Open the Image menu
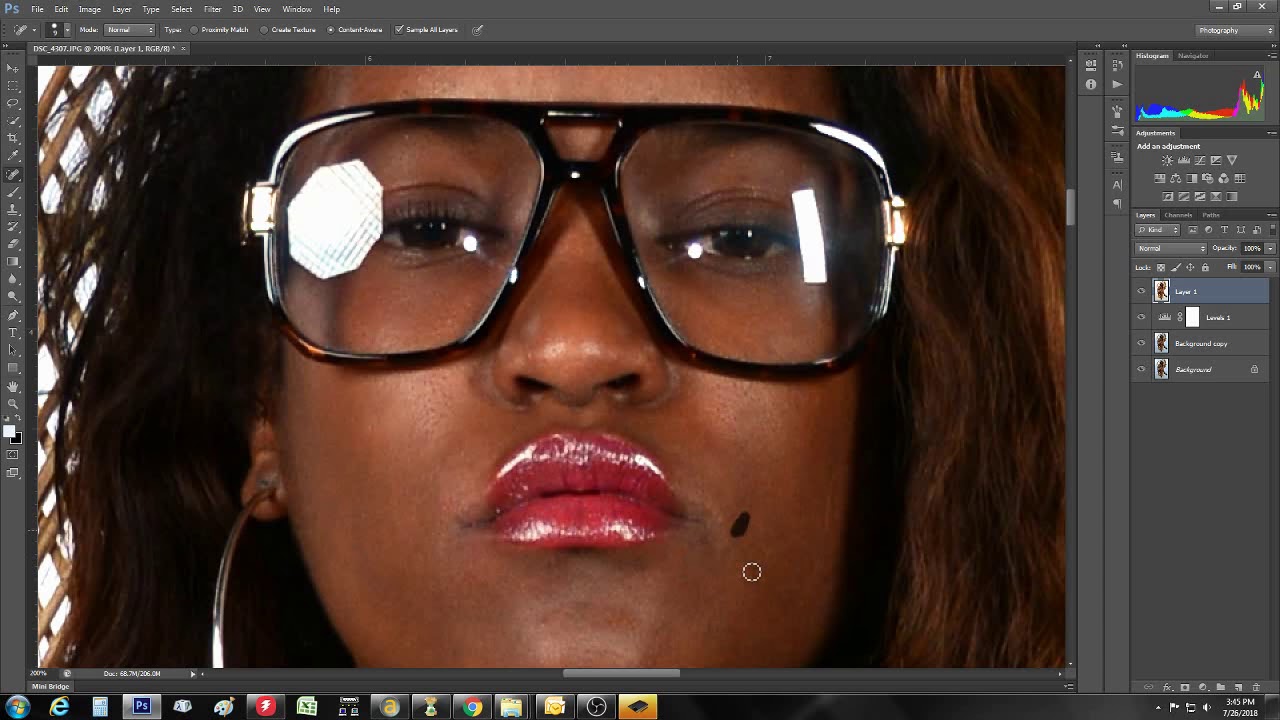Viewport: 1280px width, 720px height. pos(90,9)
